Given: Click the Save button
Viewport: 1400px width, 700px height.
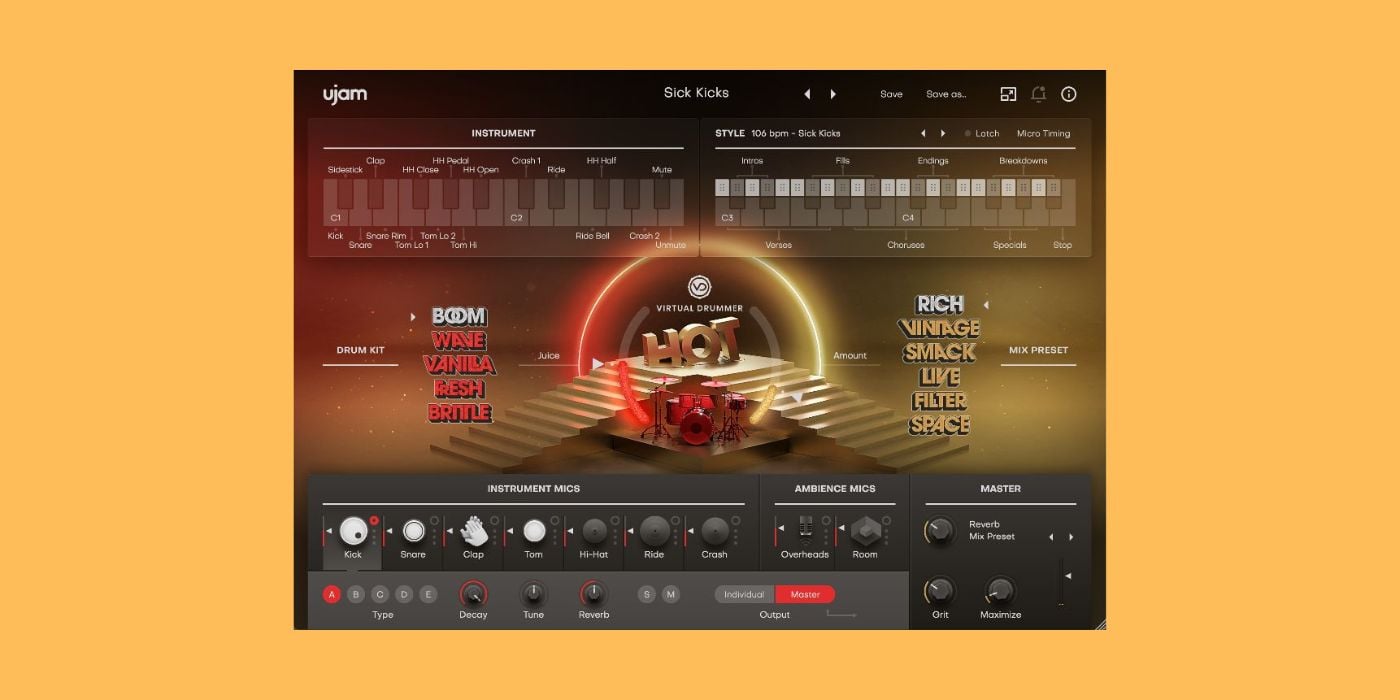Looking at the screenshot, I should [890, 93].
